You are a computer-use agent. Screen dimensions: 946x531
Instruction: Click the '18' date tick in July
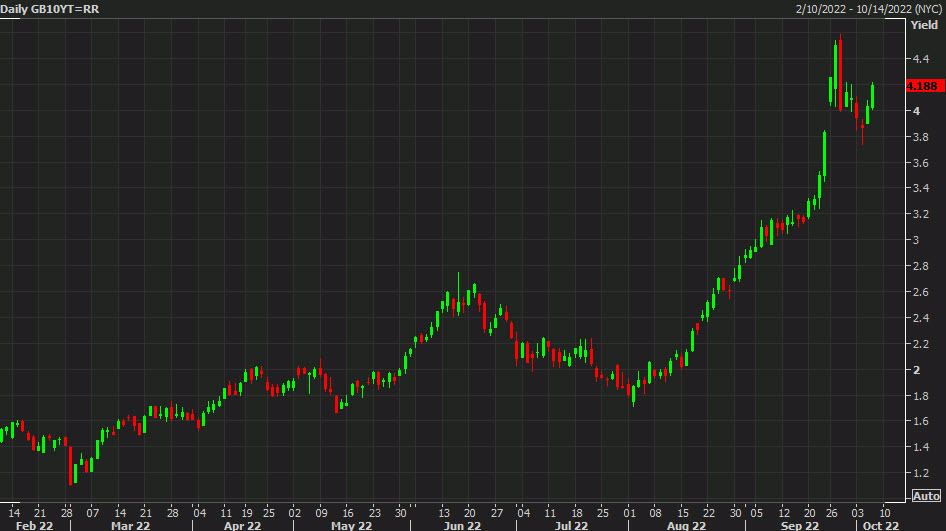pyautogui.click(x=577, y=513)
